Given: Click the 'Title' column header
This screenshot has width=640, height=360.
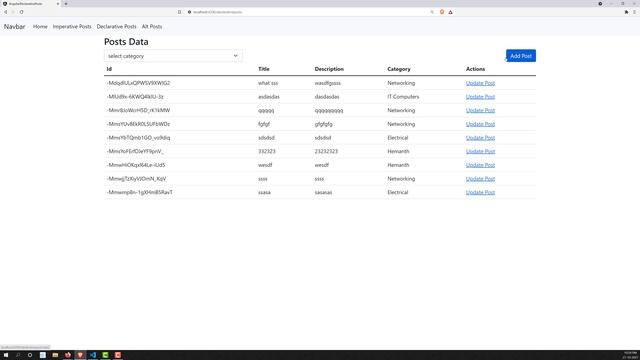Looking at the screenshot, I should [x=264, y=69].
